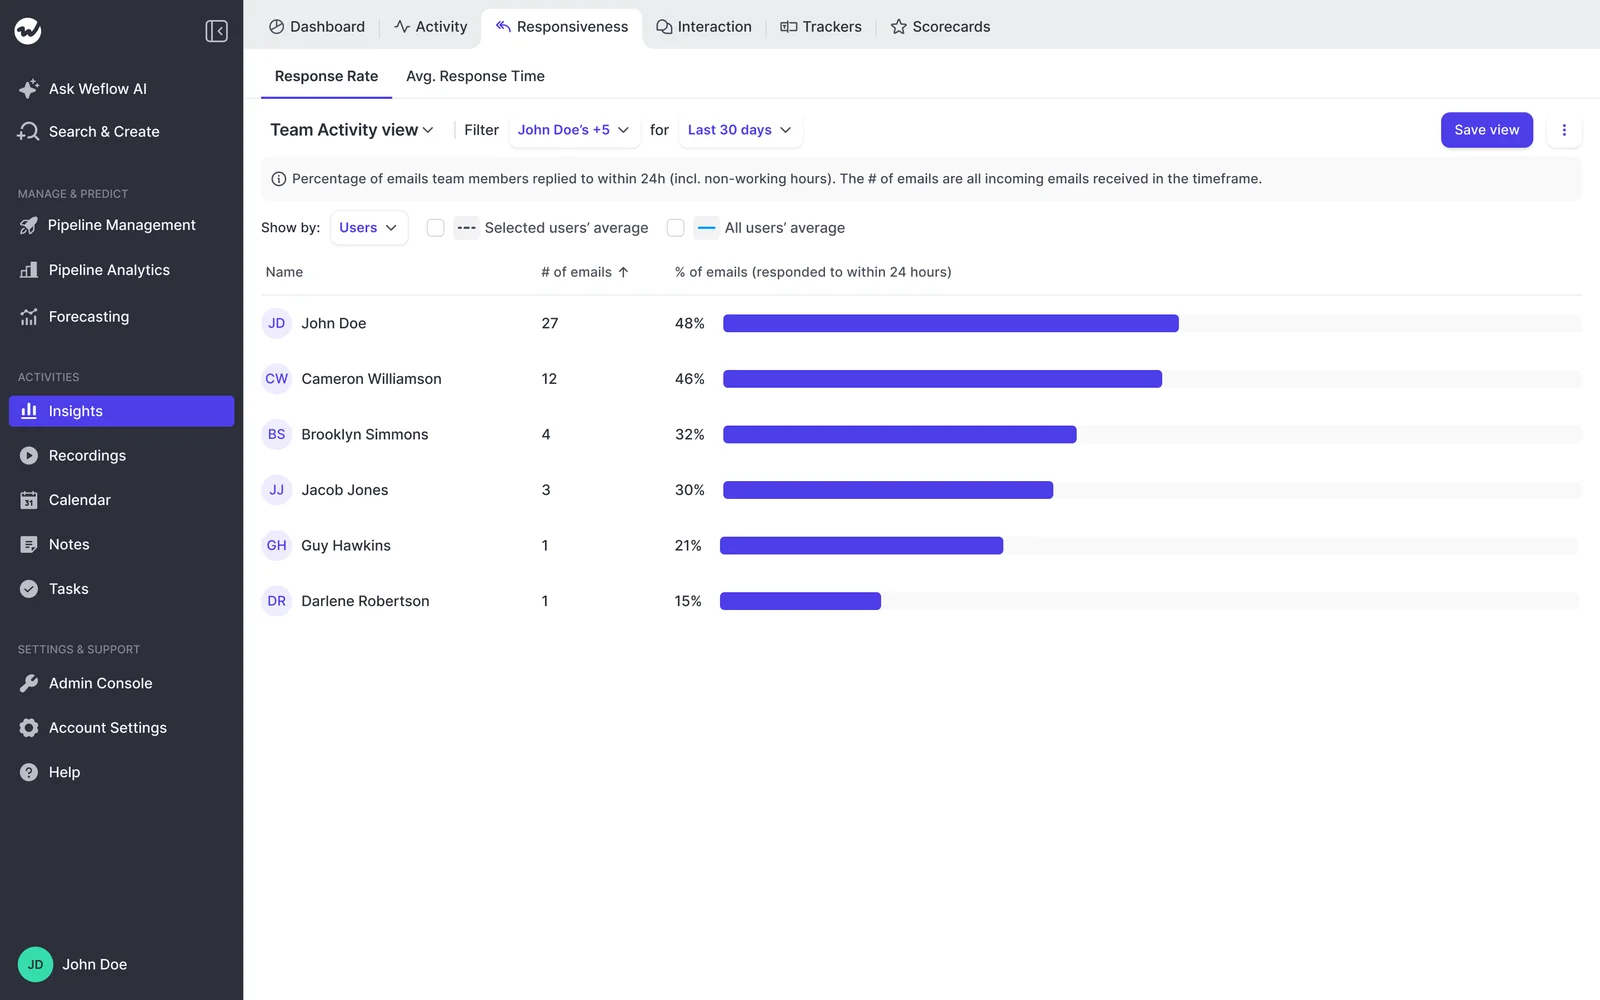Open the John Doe's +5 filter dropdown
This screenshot has width=1600, height=1000.
(x=574, y=130)
